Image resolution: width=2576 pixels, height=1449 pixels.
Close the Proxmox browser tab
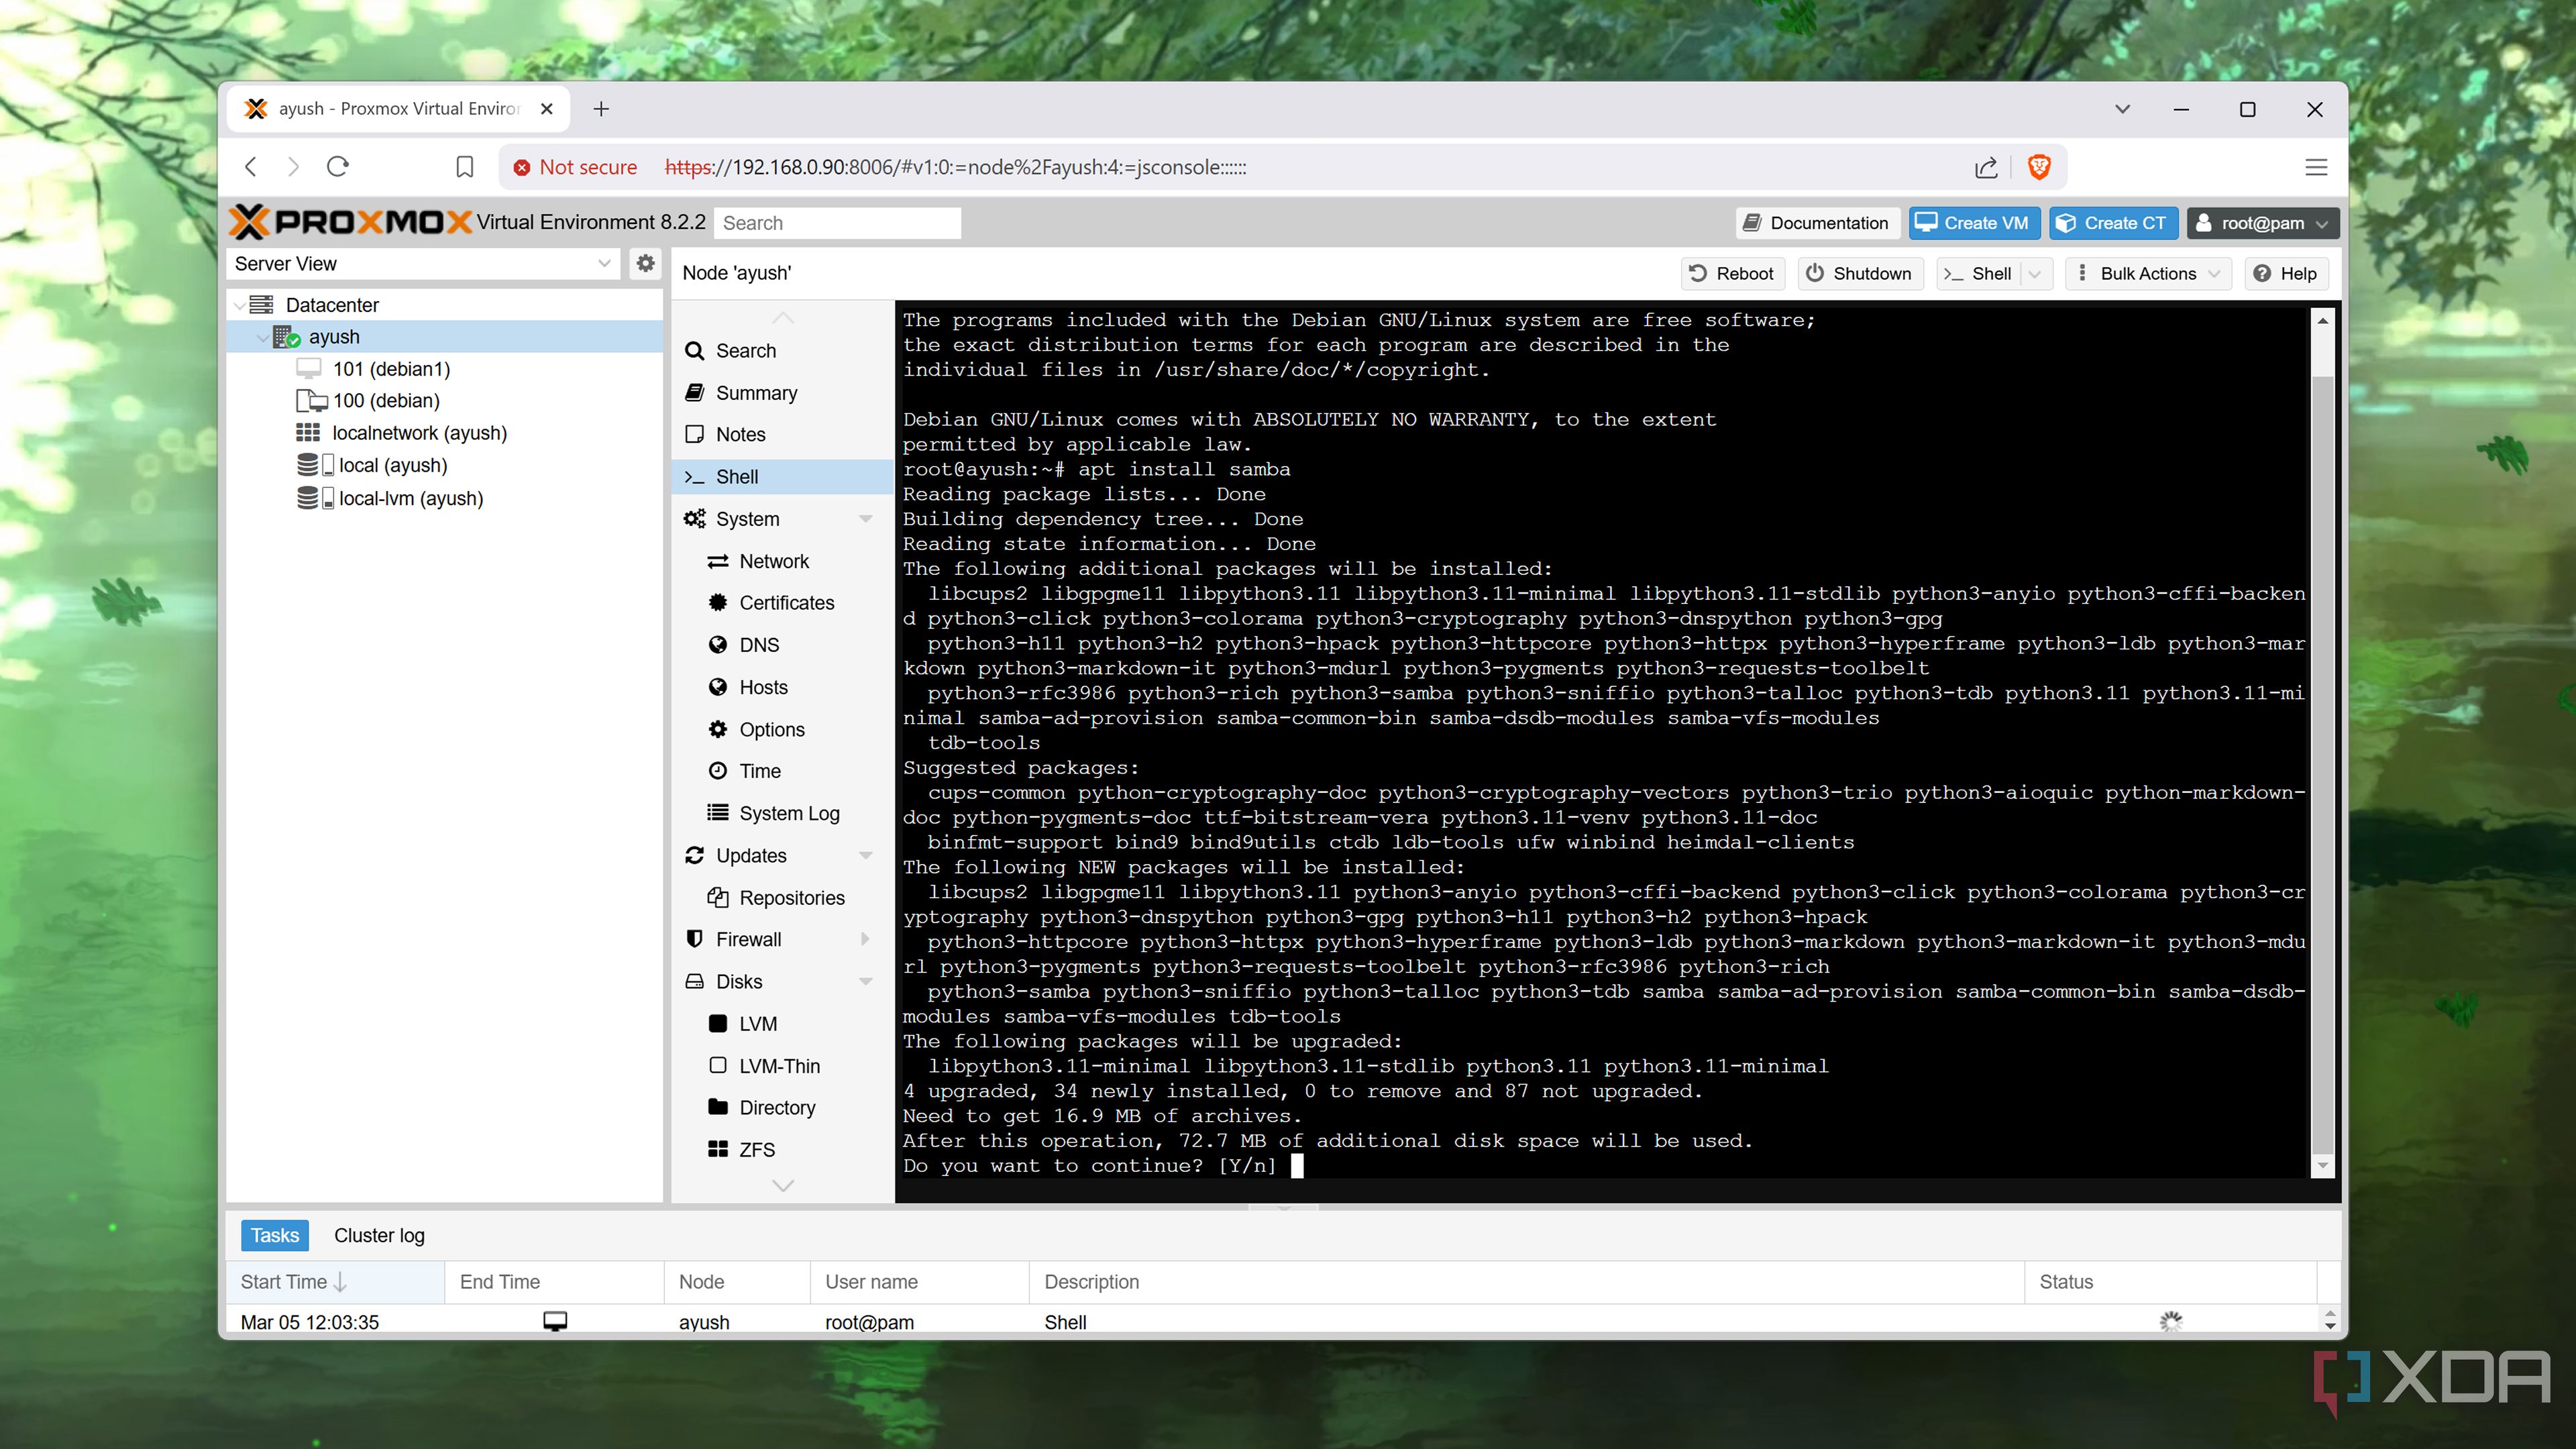tap(547, 109)
